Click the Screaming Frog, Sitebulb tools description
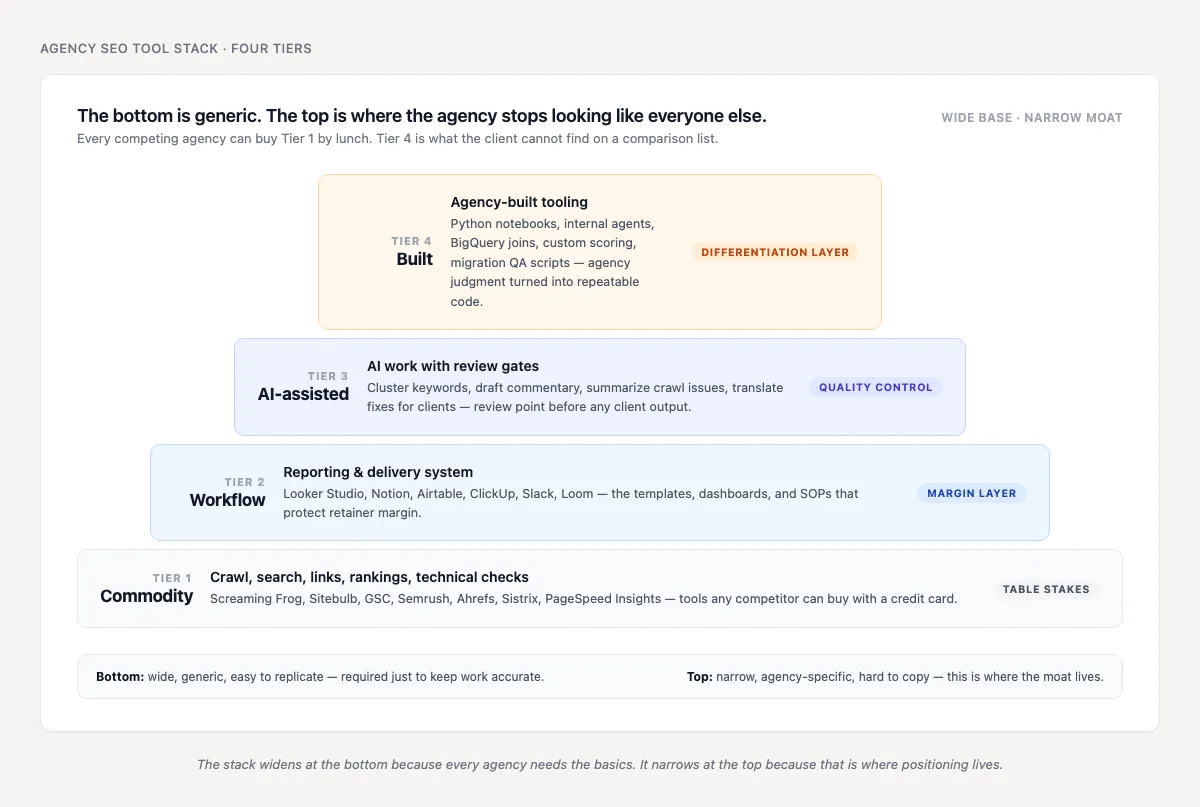1200x807 pixels. pos(584,599)
